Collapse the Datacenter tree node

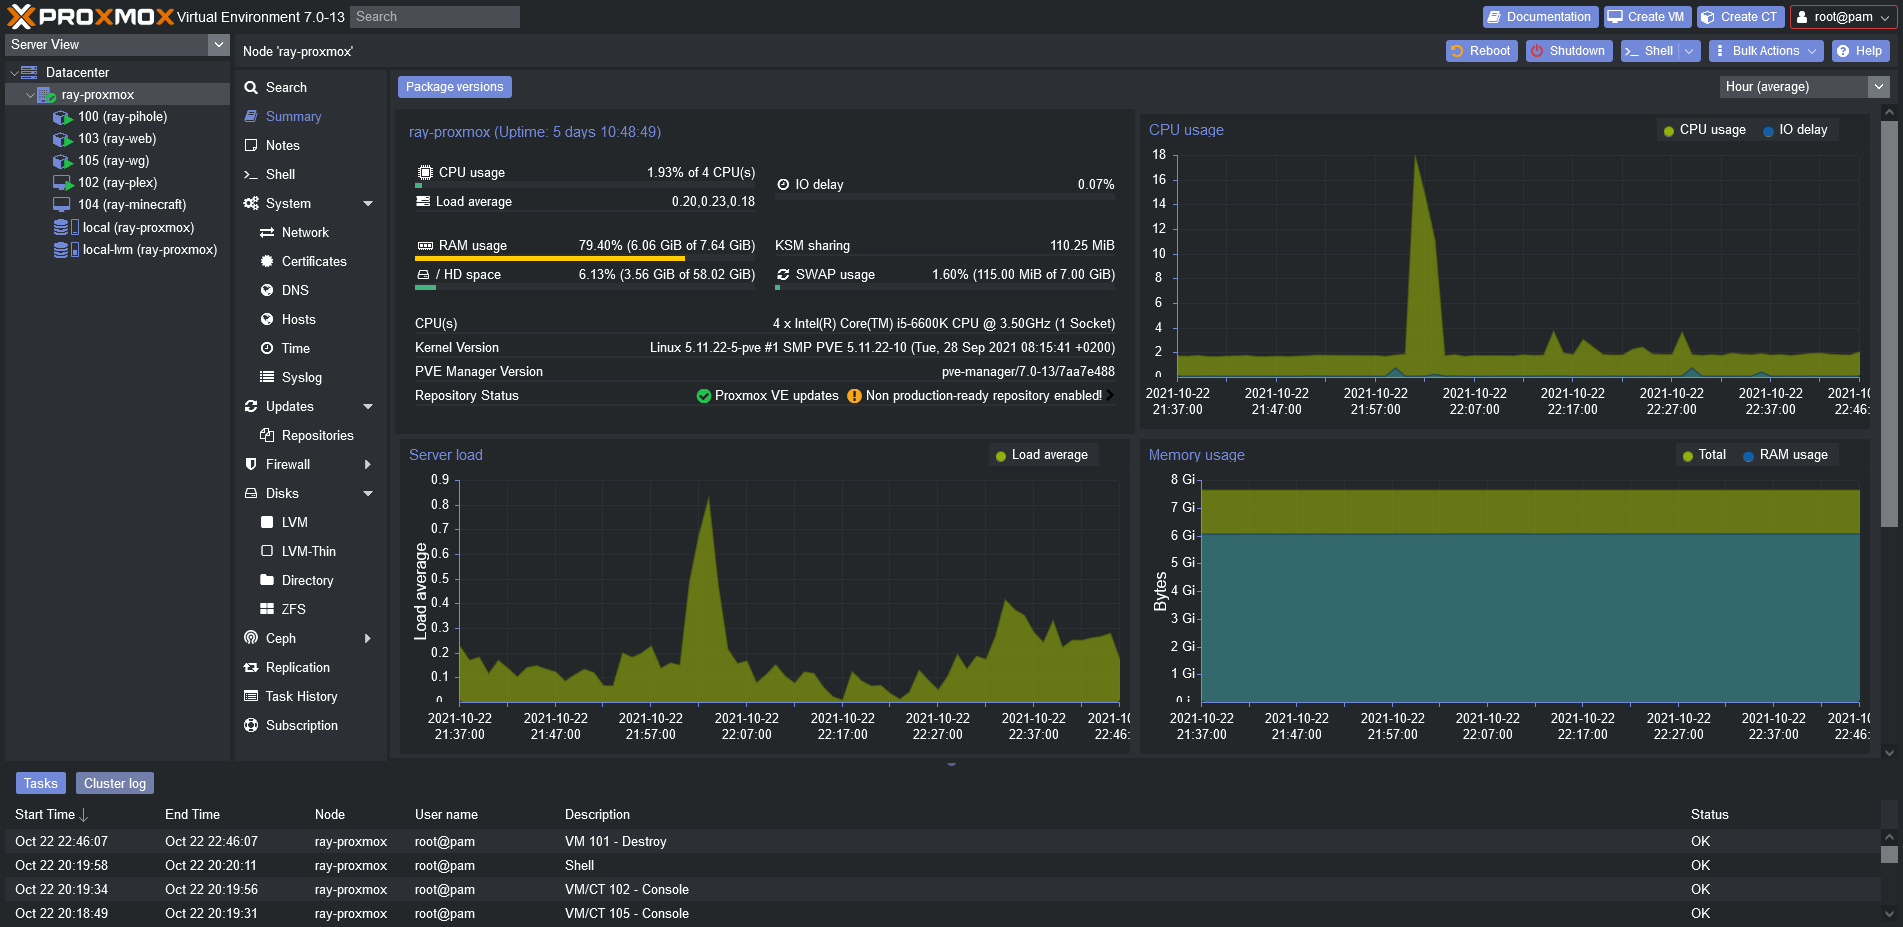(x=14, y=73)
